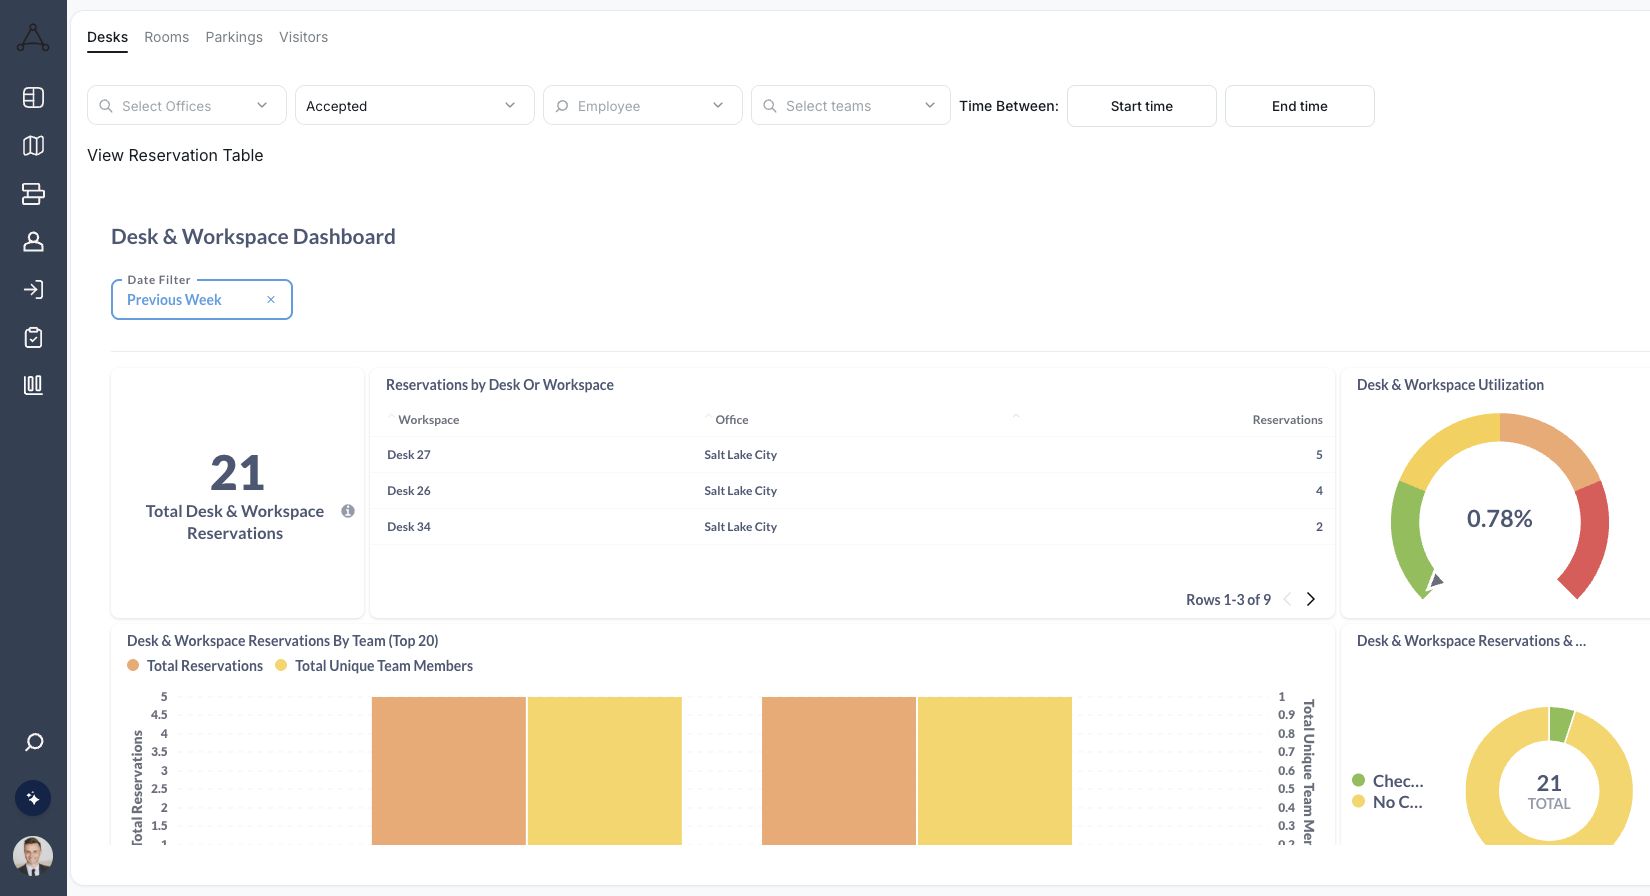Select the Desk 34 row
Image resolution: width=1650 pixels, height=896 pixels.
pos(854,527)
